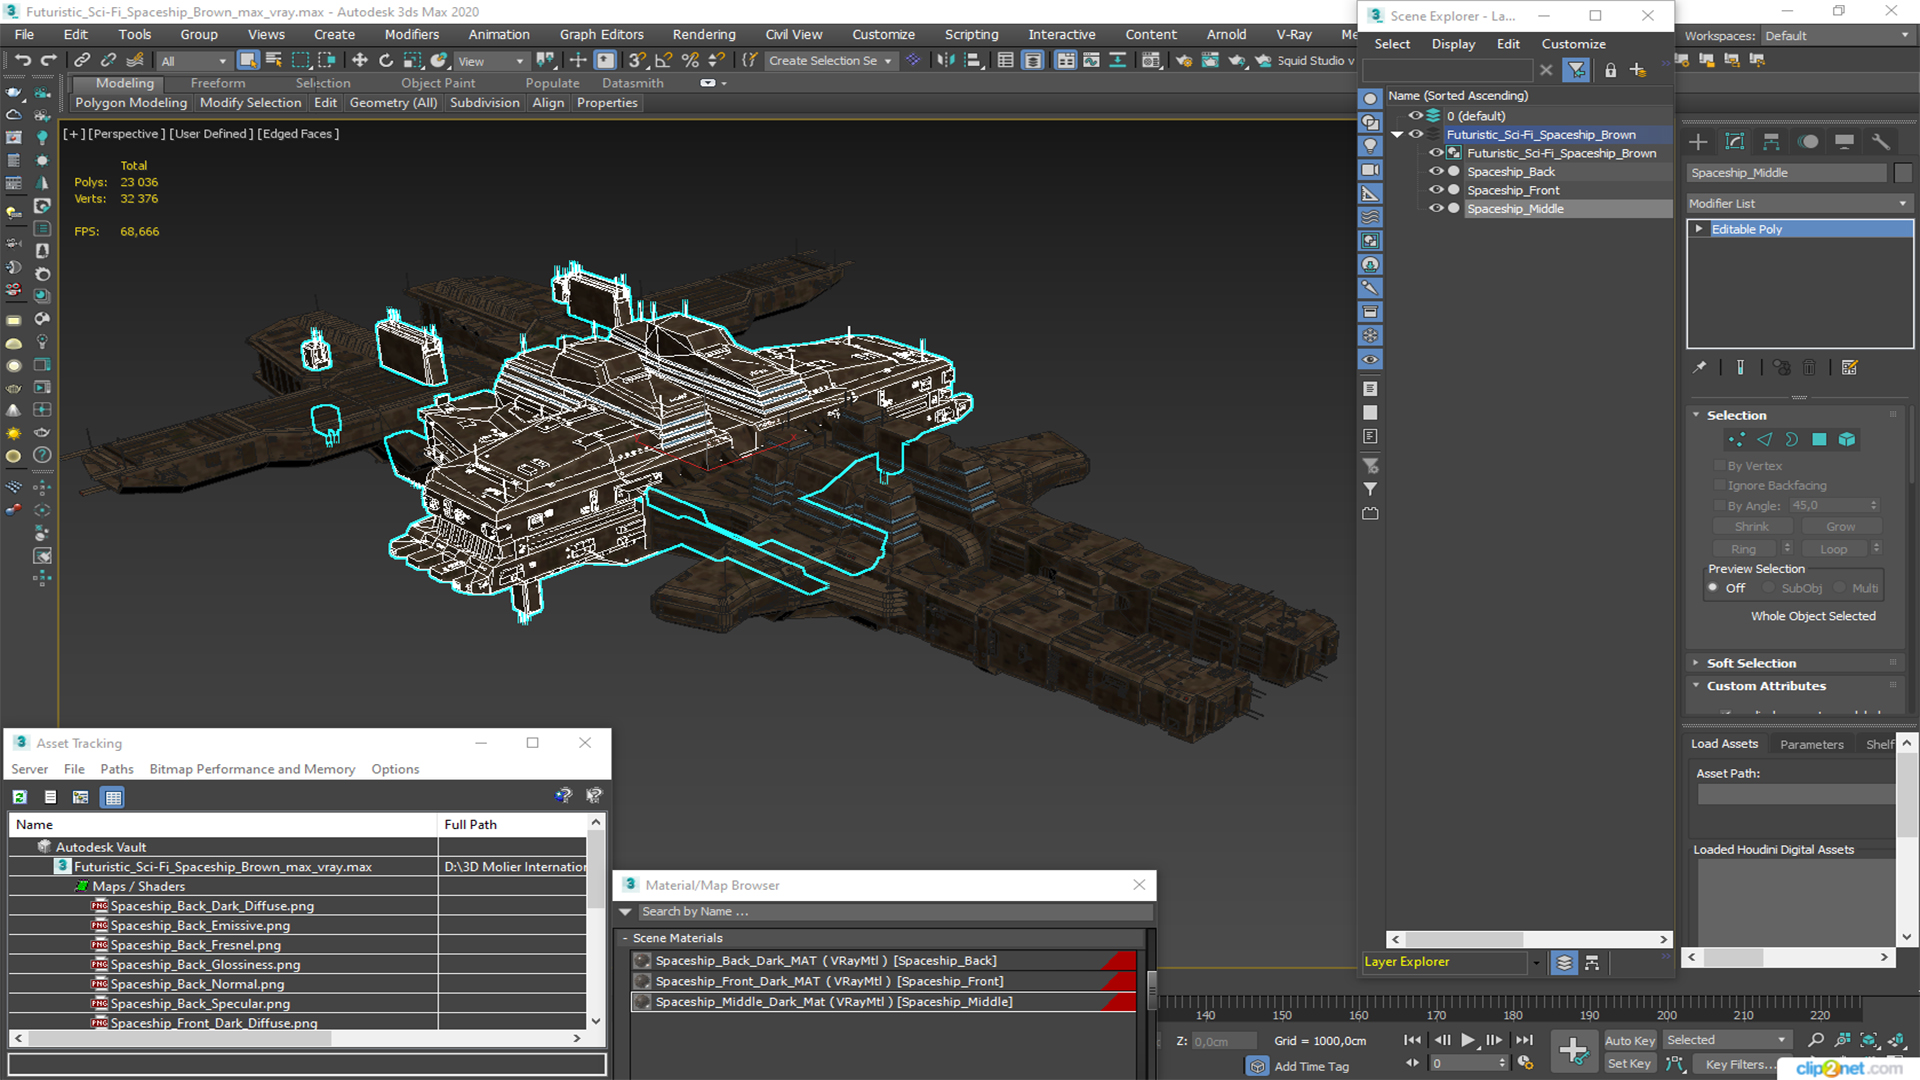Activate the Select Object tool
The width and height of the screenshot is (1920, 1080).
coord(248,61)
